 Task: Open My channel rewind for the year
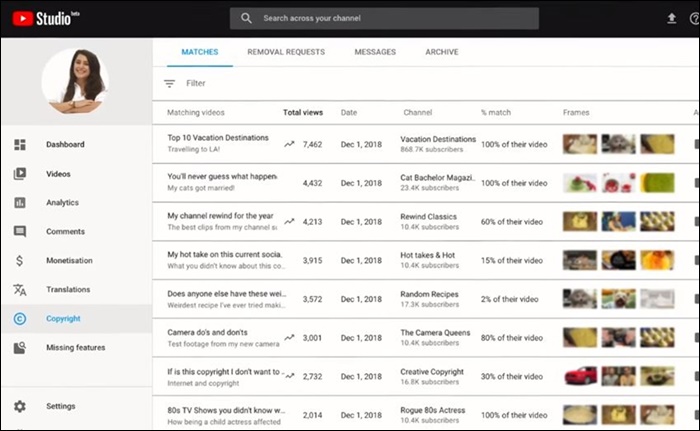click(x=220, y=216)
